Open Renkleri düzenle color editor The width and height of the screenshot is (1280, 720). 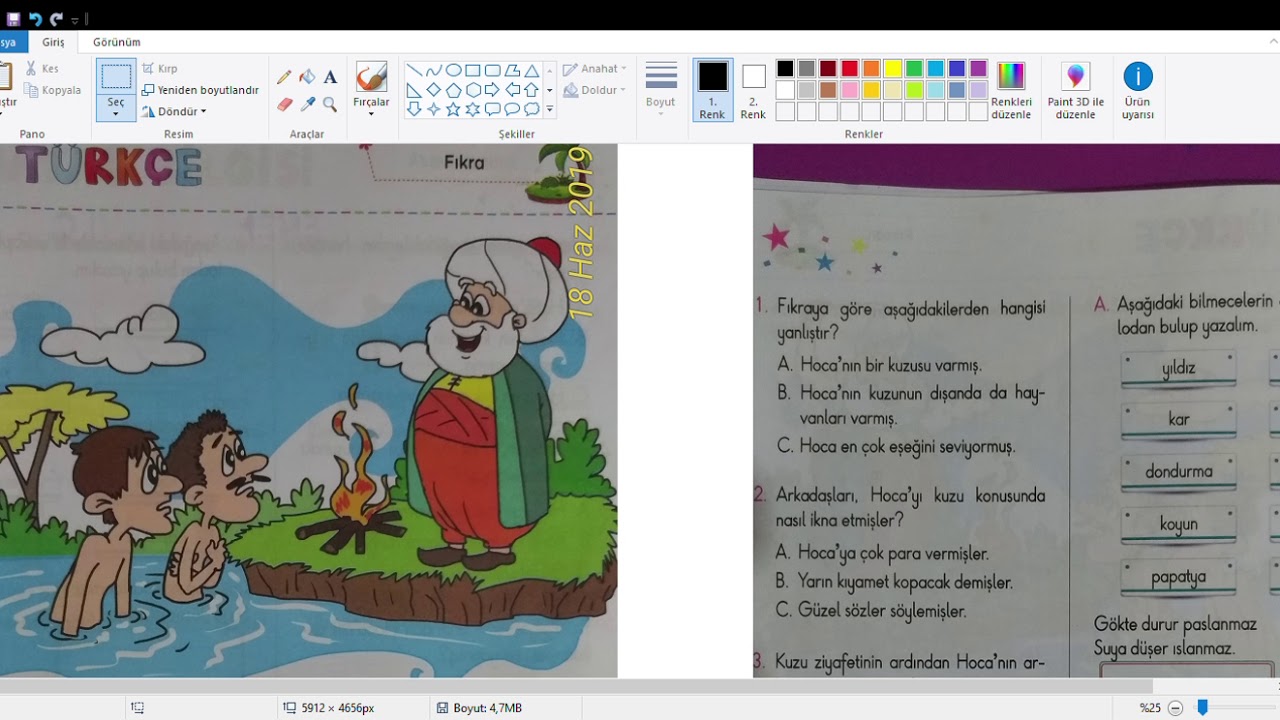pyautogui.click(x=1011, y=89)
